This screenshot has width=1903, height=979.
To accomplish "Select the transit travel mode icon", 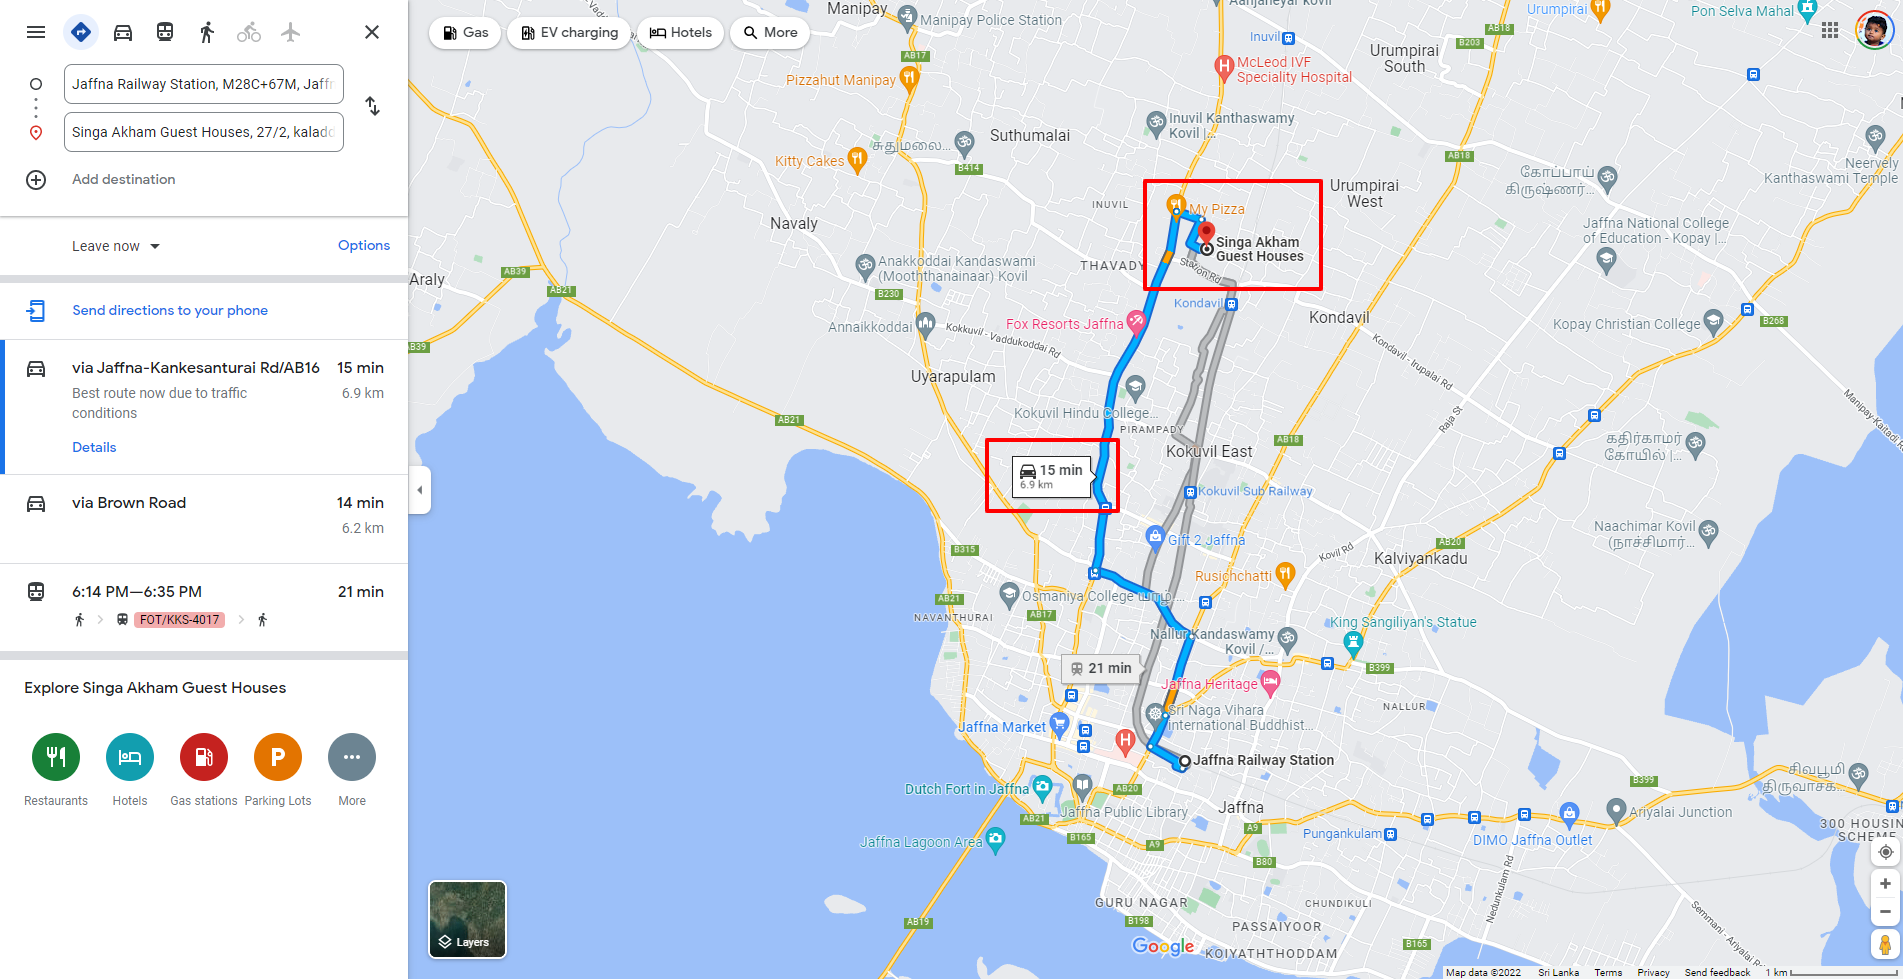I will tap(165, 32).
